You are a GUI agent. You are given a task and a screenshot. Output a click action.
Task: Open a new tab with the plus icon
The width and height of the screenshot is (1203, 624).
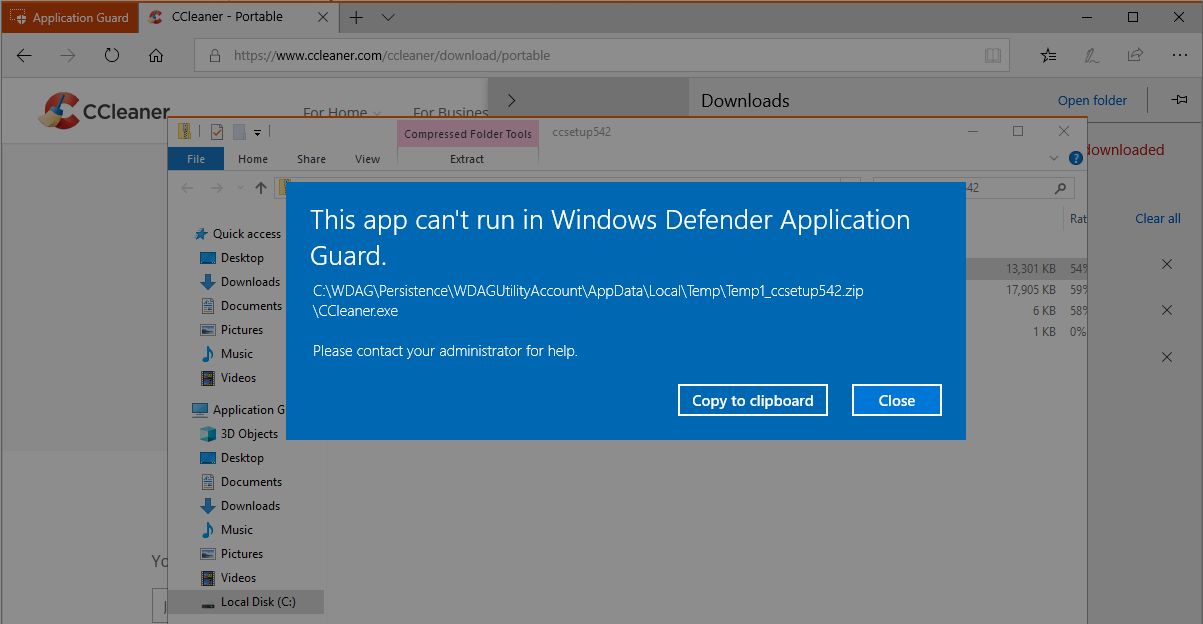[x=356, y=17]
